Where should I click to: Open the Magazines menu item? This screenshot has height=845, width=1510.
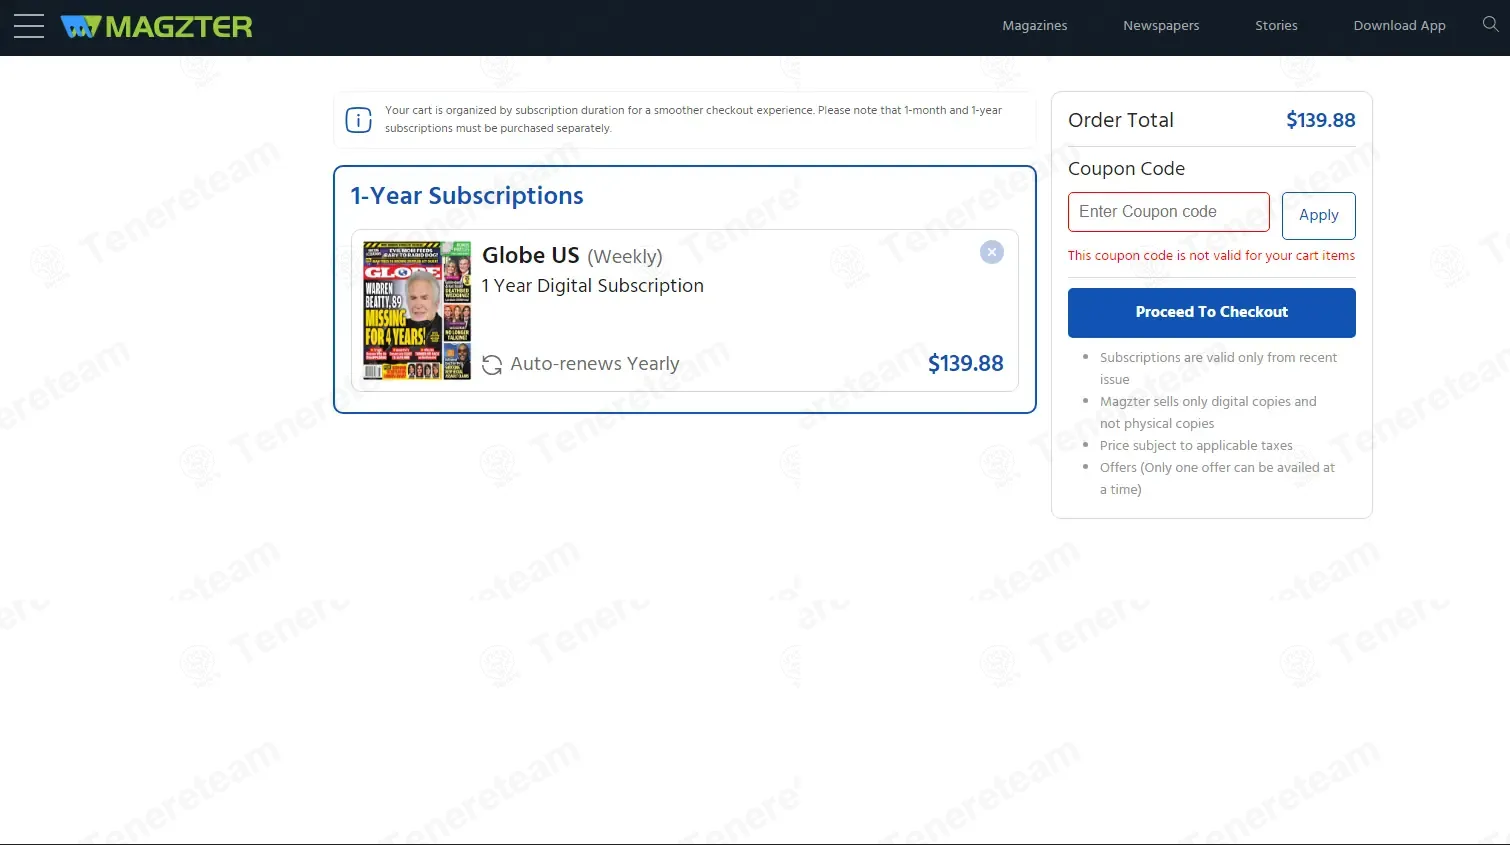[x=1035, y=26]
